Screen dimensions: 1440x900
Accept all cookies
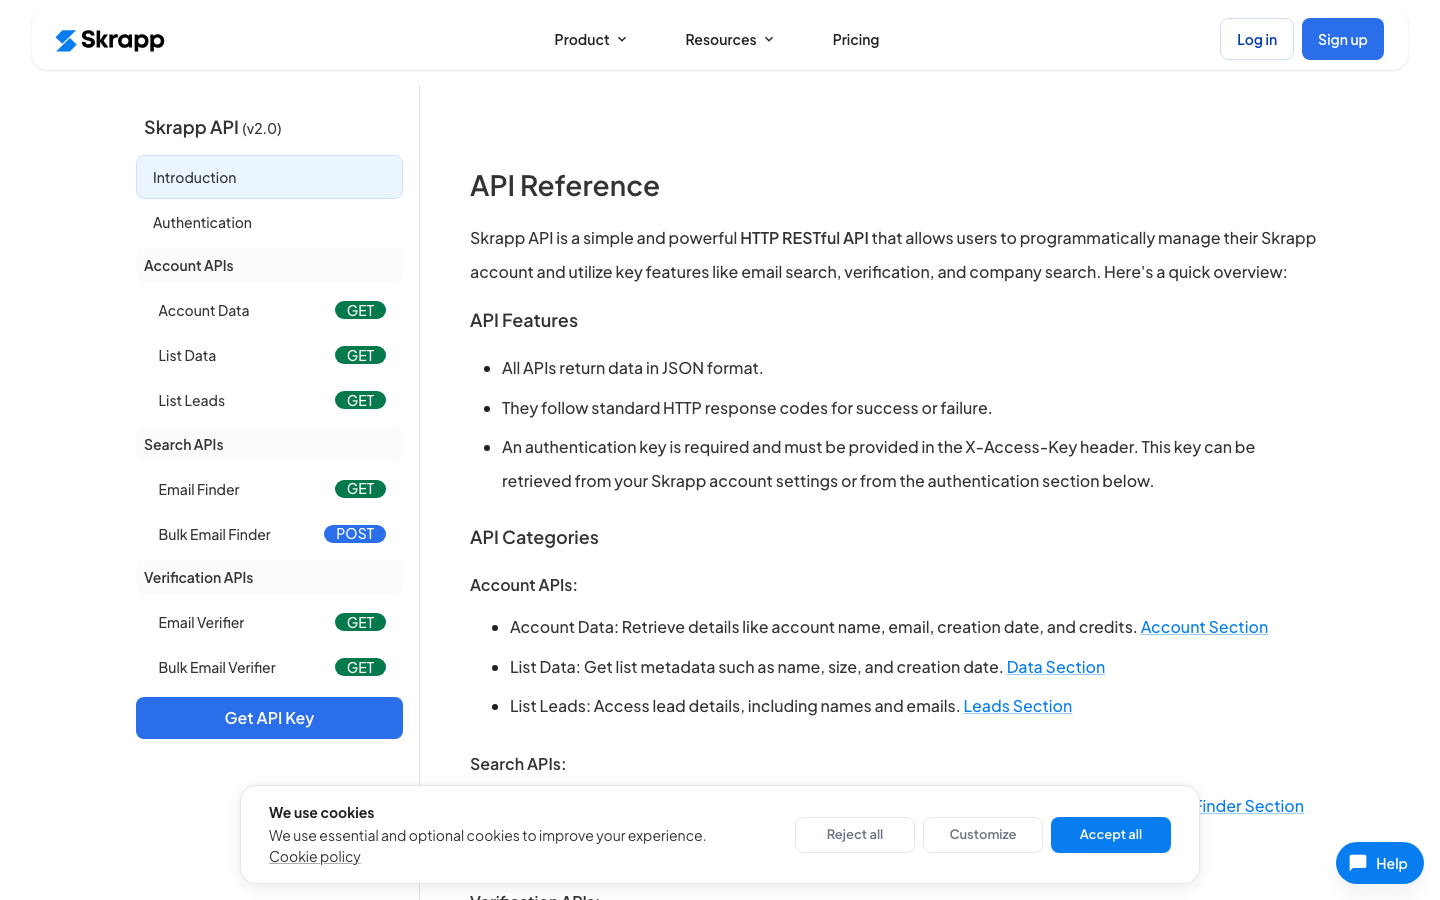coord(1111,835)
